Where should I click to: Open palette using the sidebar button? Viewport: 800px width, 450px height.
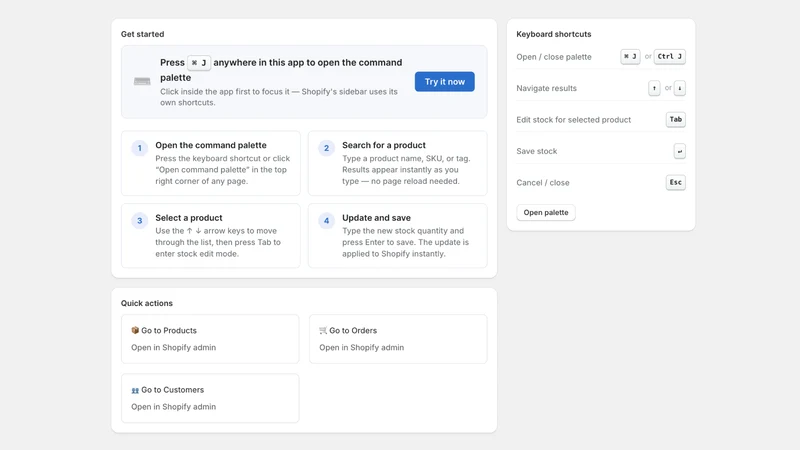[546, 213]
